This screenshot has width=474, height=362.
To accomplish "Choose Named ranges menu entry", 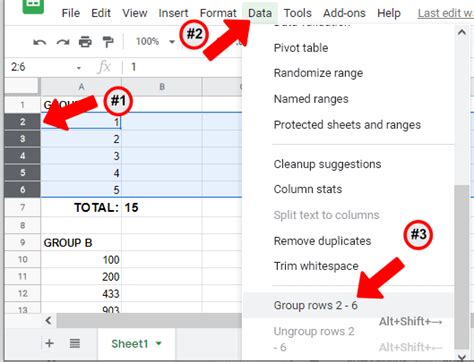I will pos(311,99).
